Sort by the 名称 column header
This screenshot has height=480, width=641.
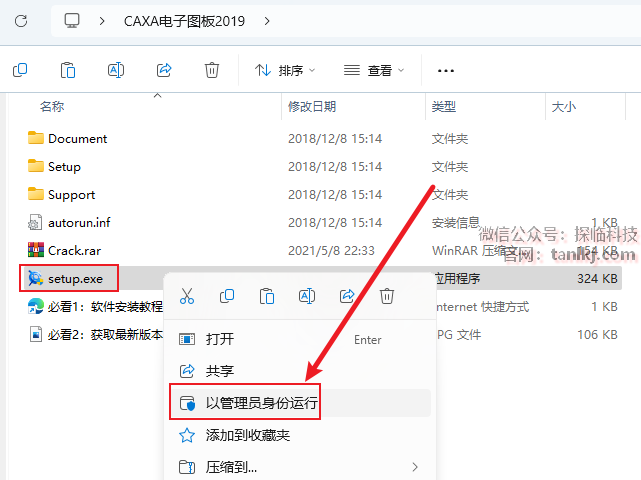click(x=52, y=107)
